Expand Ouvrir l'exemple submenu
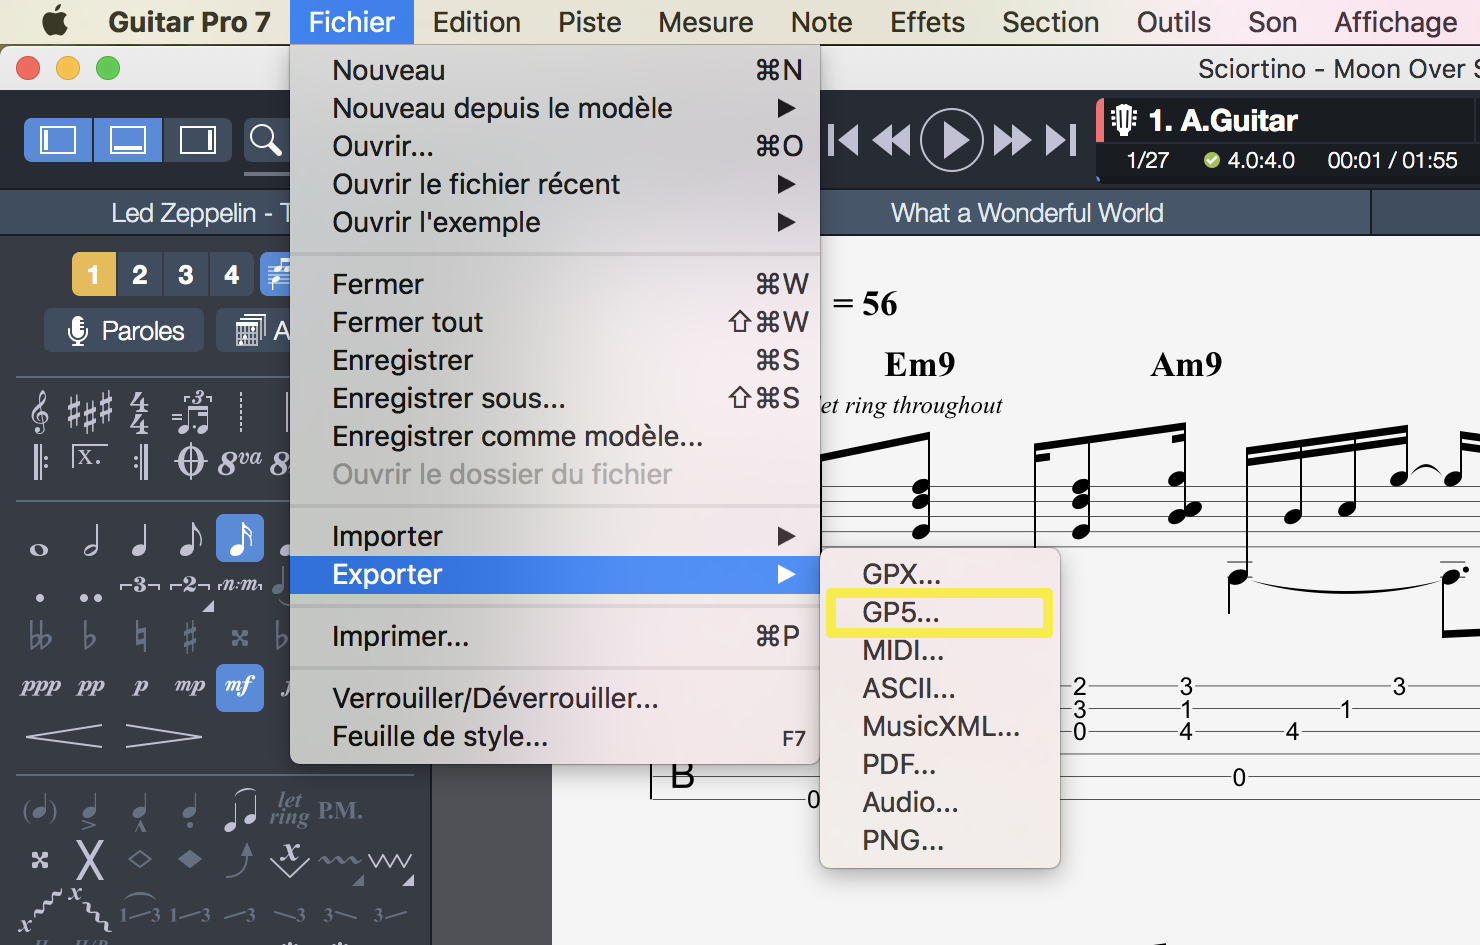The width and height of the screenshot is (1480, 945). coord(555,222)
